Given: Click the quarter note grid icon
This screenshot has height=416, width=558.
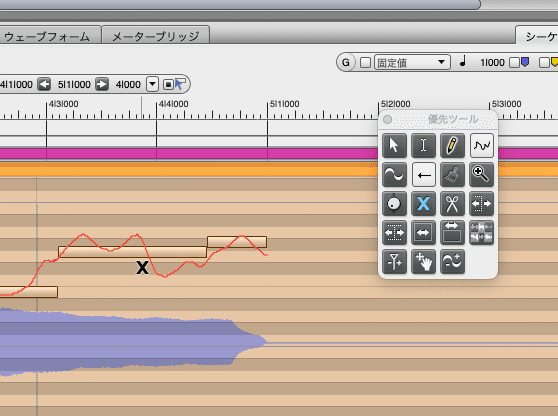Looking at the screenshot, I should coord(463,62).
